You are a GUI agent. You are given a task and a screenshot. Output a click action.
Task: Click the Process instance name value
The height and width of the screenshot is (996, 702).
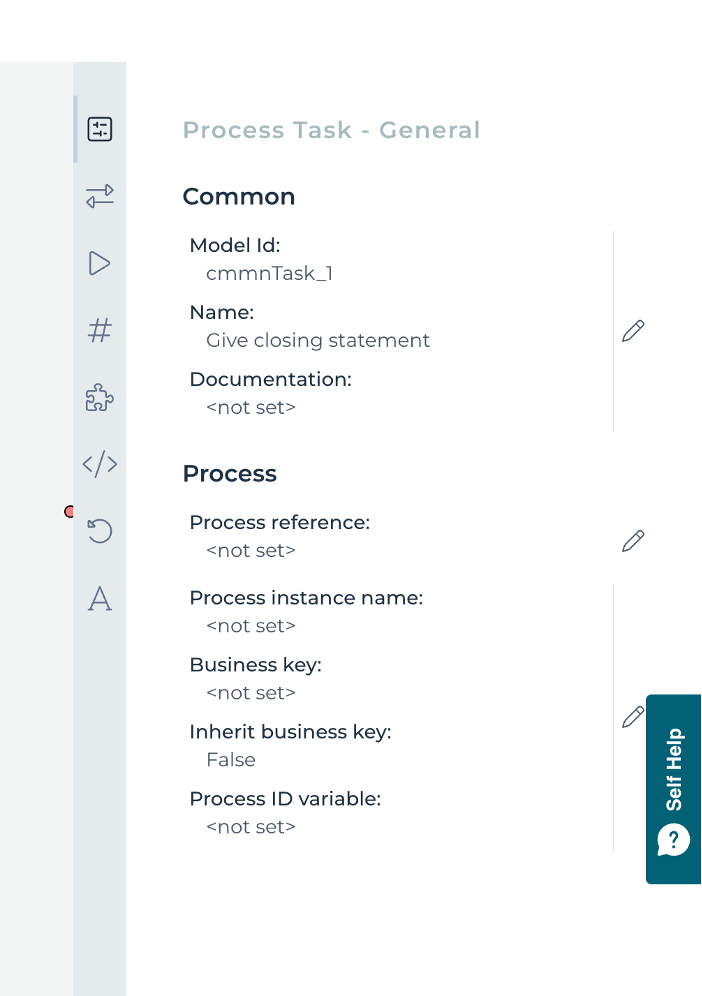click(x=251, y=626)
